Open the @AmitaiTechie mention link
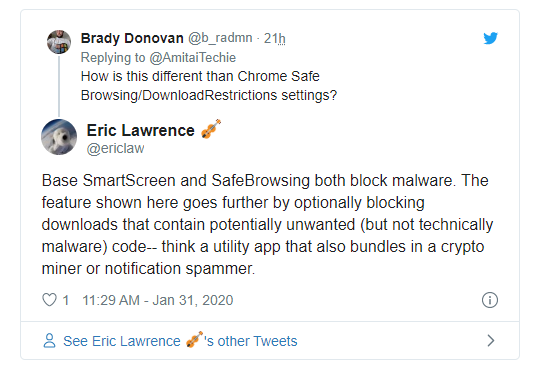Image resolution: width=540 pixels, height=366 pixels. pyautogui.click(x=193, y=57)
